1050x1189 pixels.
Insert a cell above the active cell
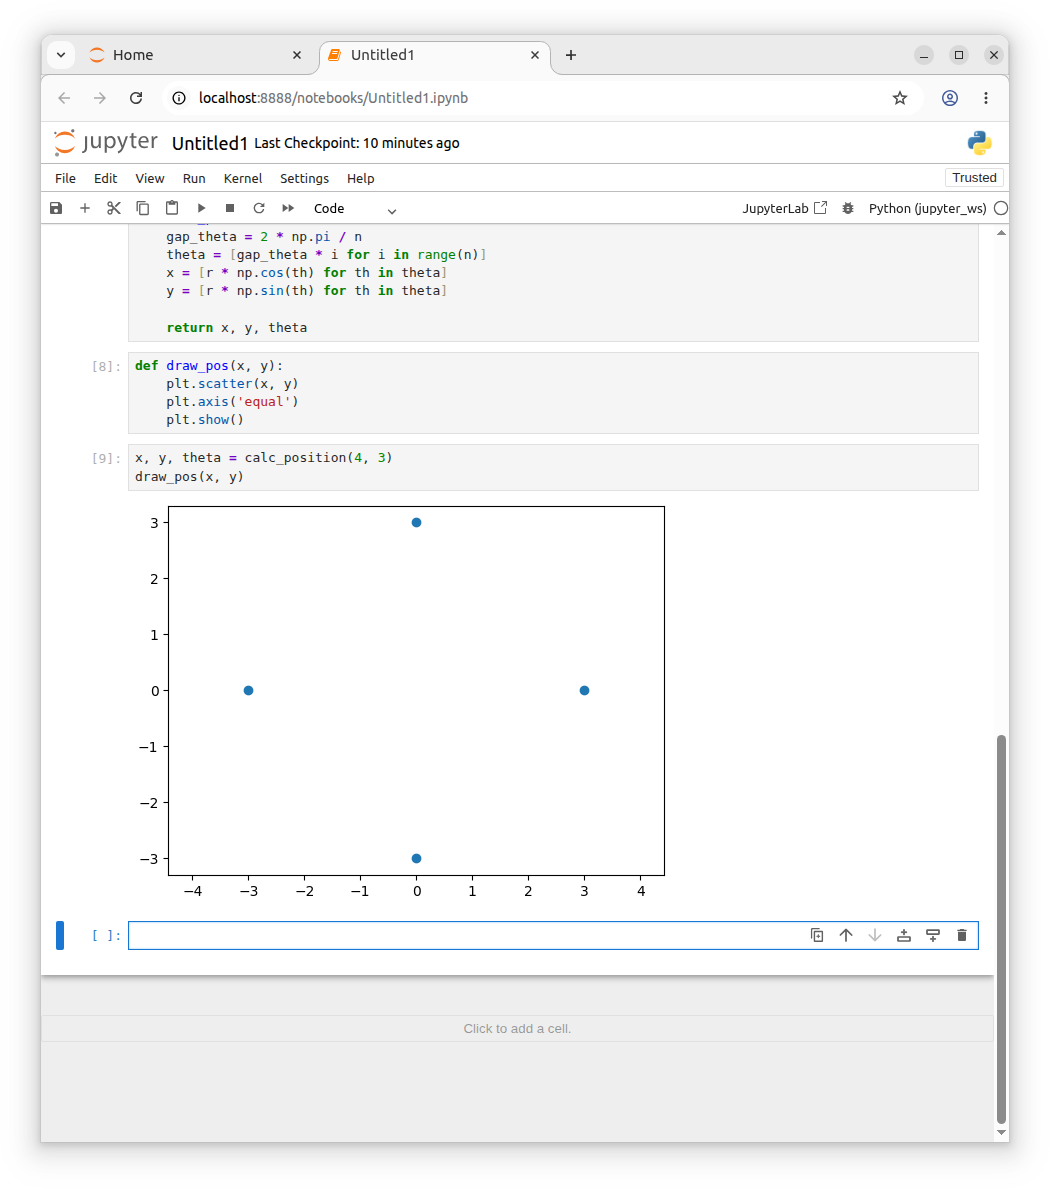[904, 935]
